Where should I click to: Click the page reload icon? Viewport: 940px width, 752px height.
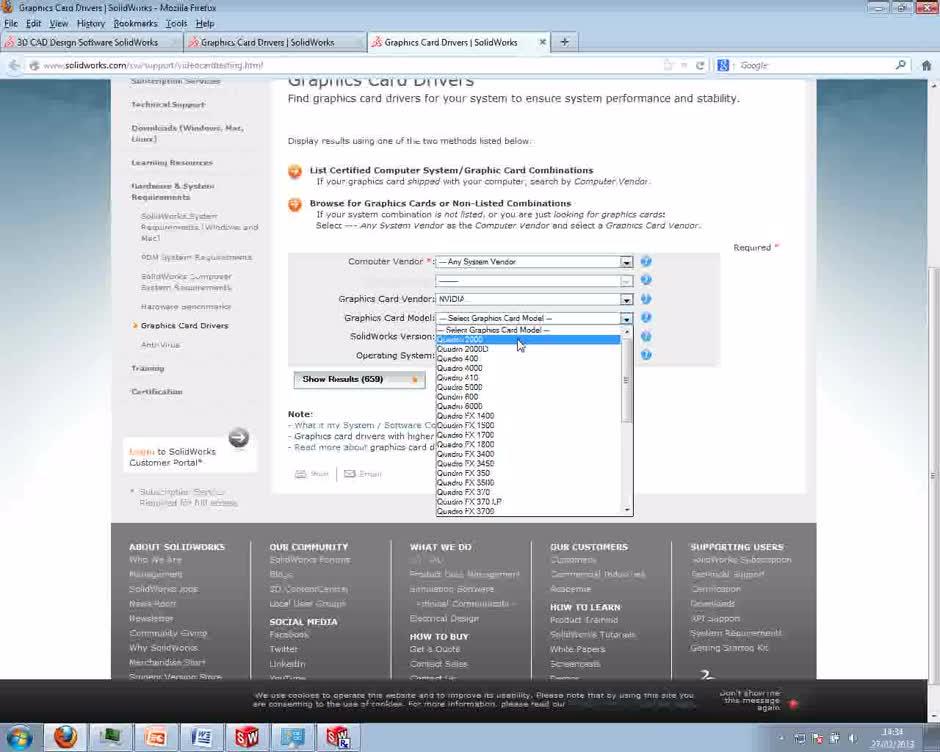point(700,65)
